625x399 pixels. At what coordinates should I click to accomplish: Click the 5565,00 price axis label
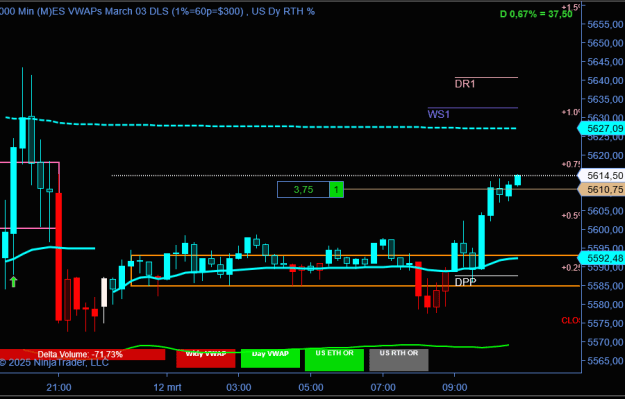pos(605,361)
